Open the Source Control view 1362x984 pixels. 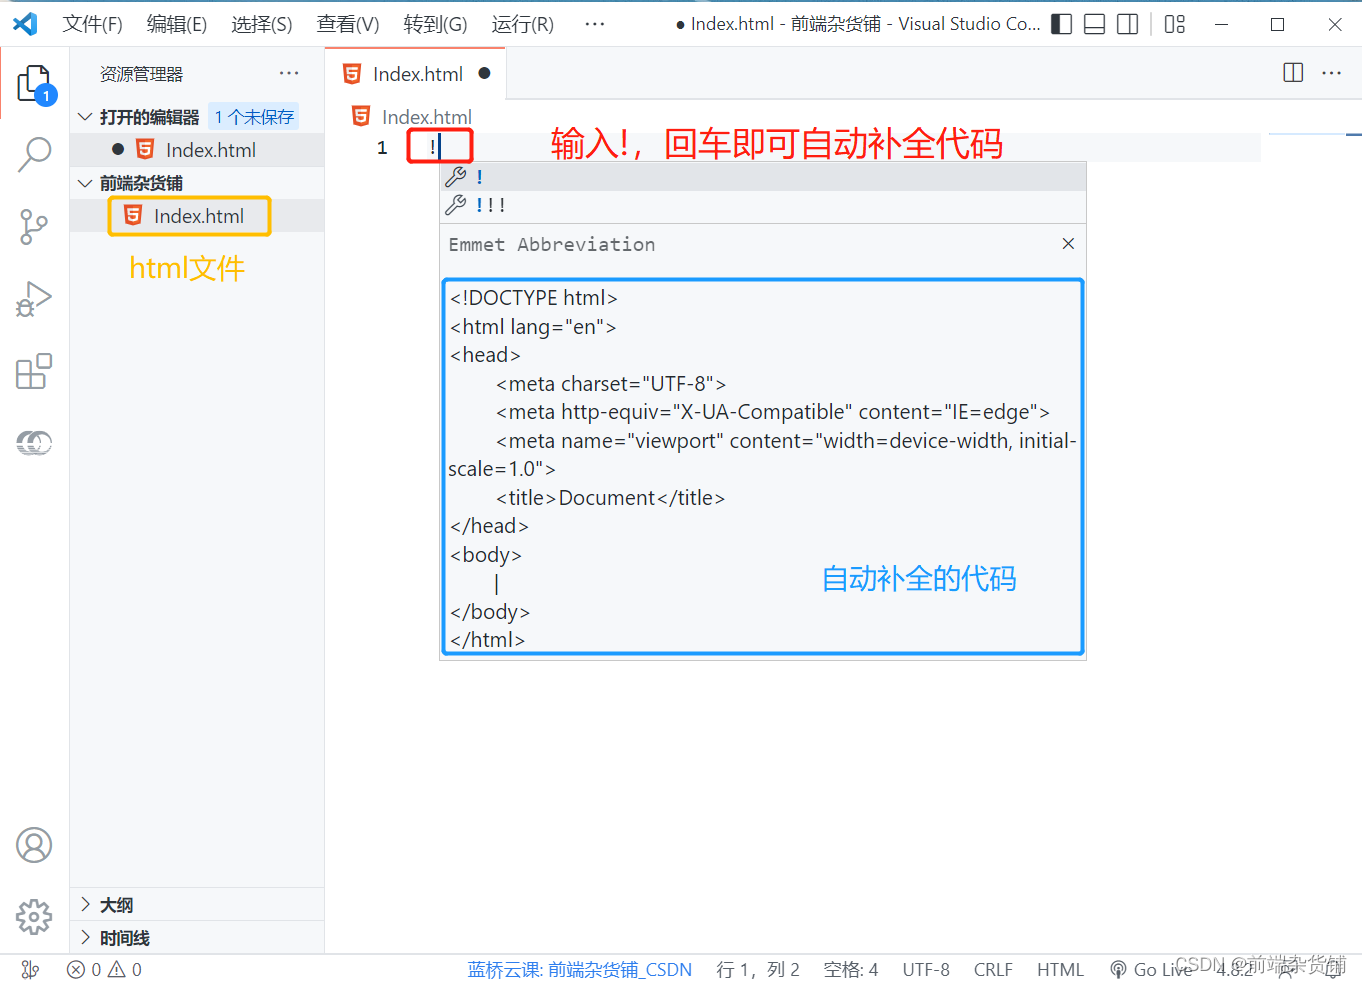click(34, 227)
